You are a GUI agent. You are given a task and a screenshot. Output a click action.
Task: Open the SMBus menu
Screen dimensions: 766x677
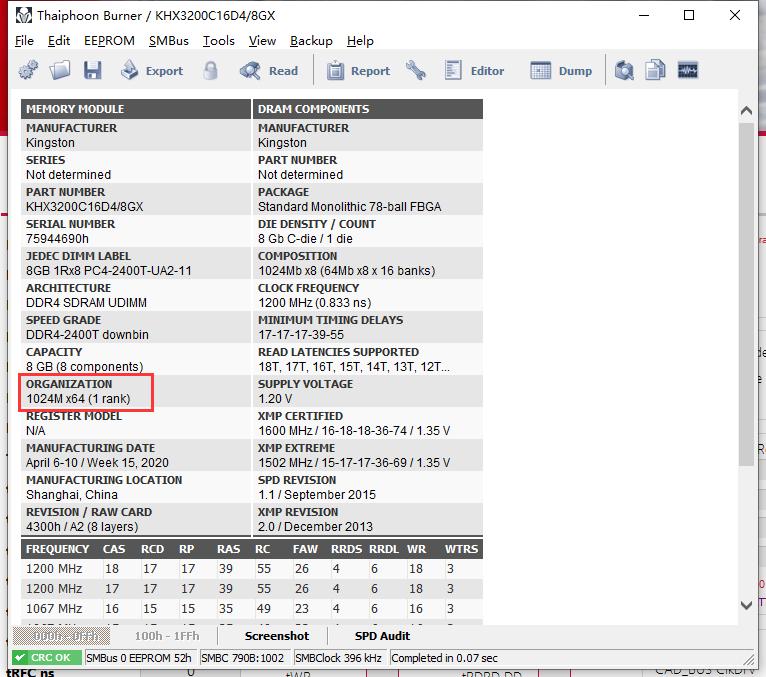coord(168,41)
